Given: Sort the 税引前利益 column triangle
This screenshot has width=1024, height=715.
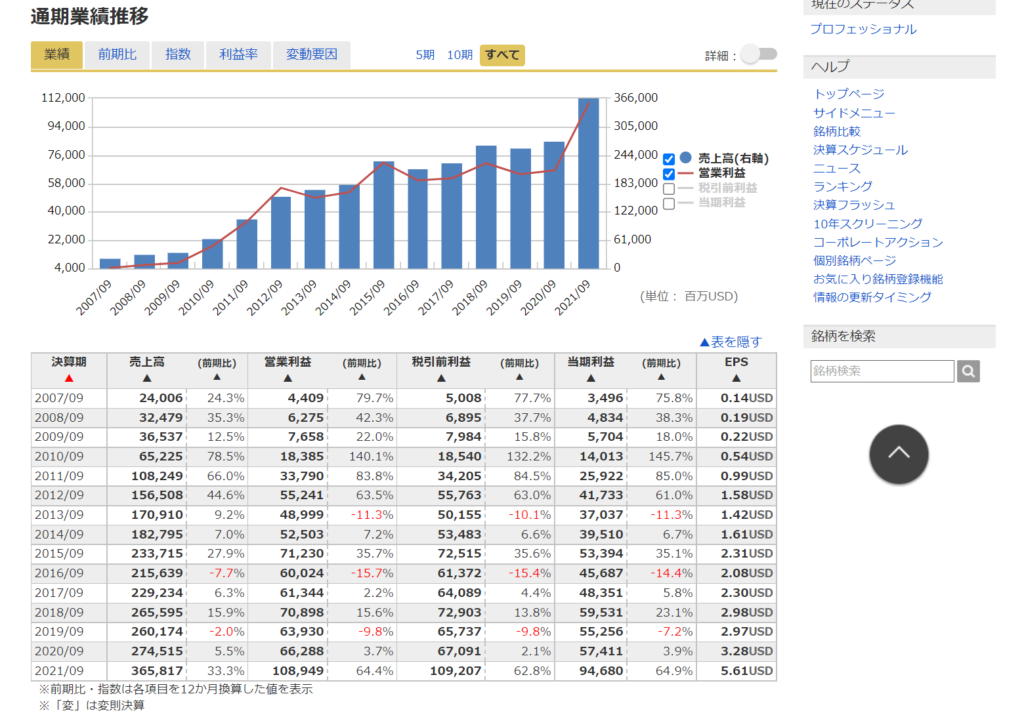Looking at the screenshot, I should (440, 378).
